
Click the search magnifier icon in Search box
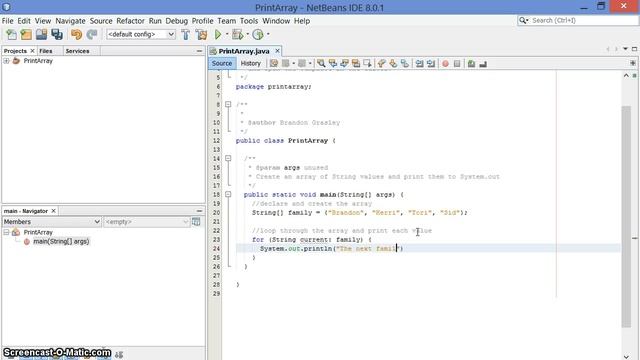point(523,20)
